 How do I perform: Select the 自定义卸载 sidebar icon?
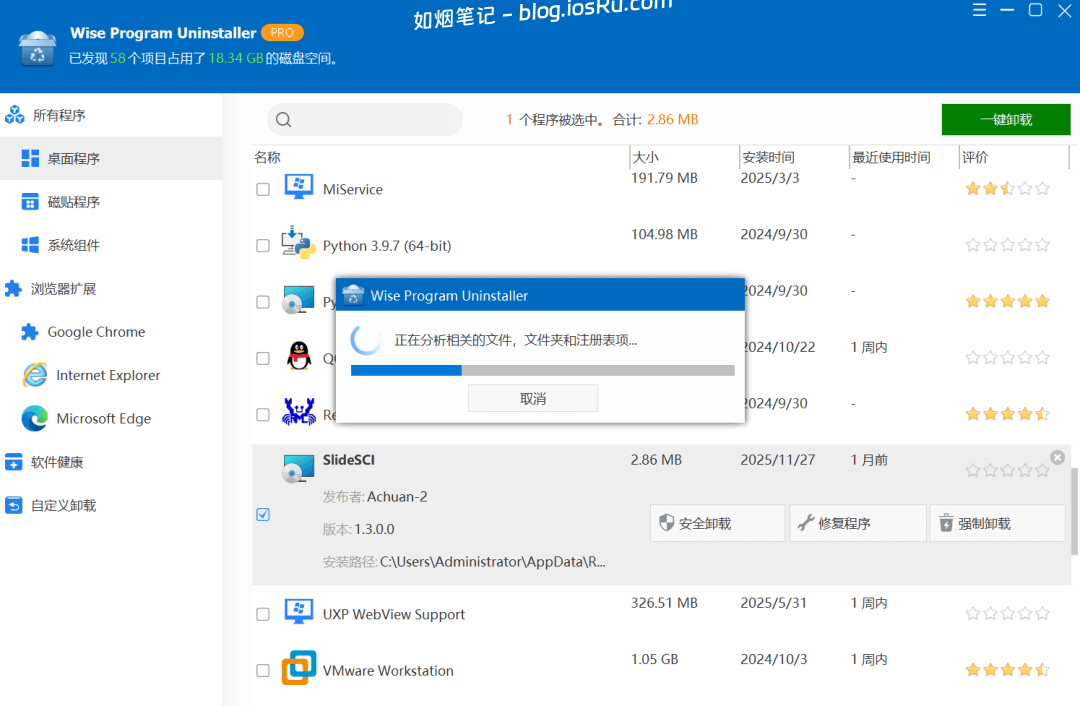click(14, 505)
